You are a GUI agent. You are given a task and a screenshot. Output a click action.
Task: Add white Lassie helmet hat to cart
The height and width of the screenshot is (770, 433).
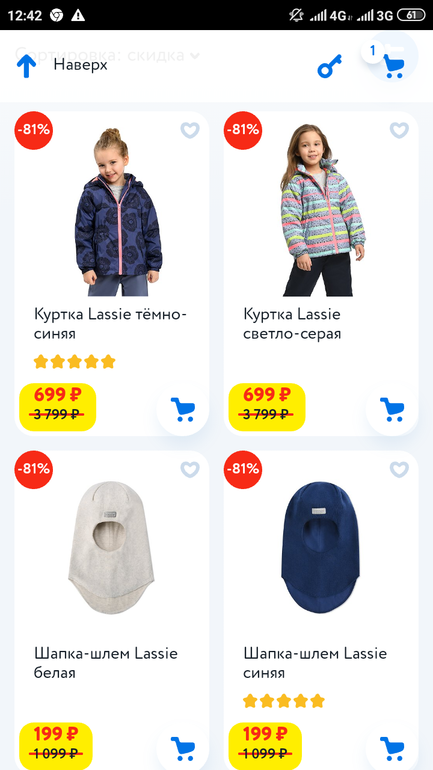point(183,748)
